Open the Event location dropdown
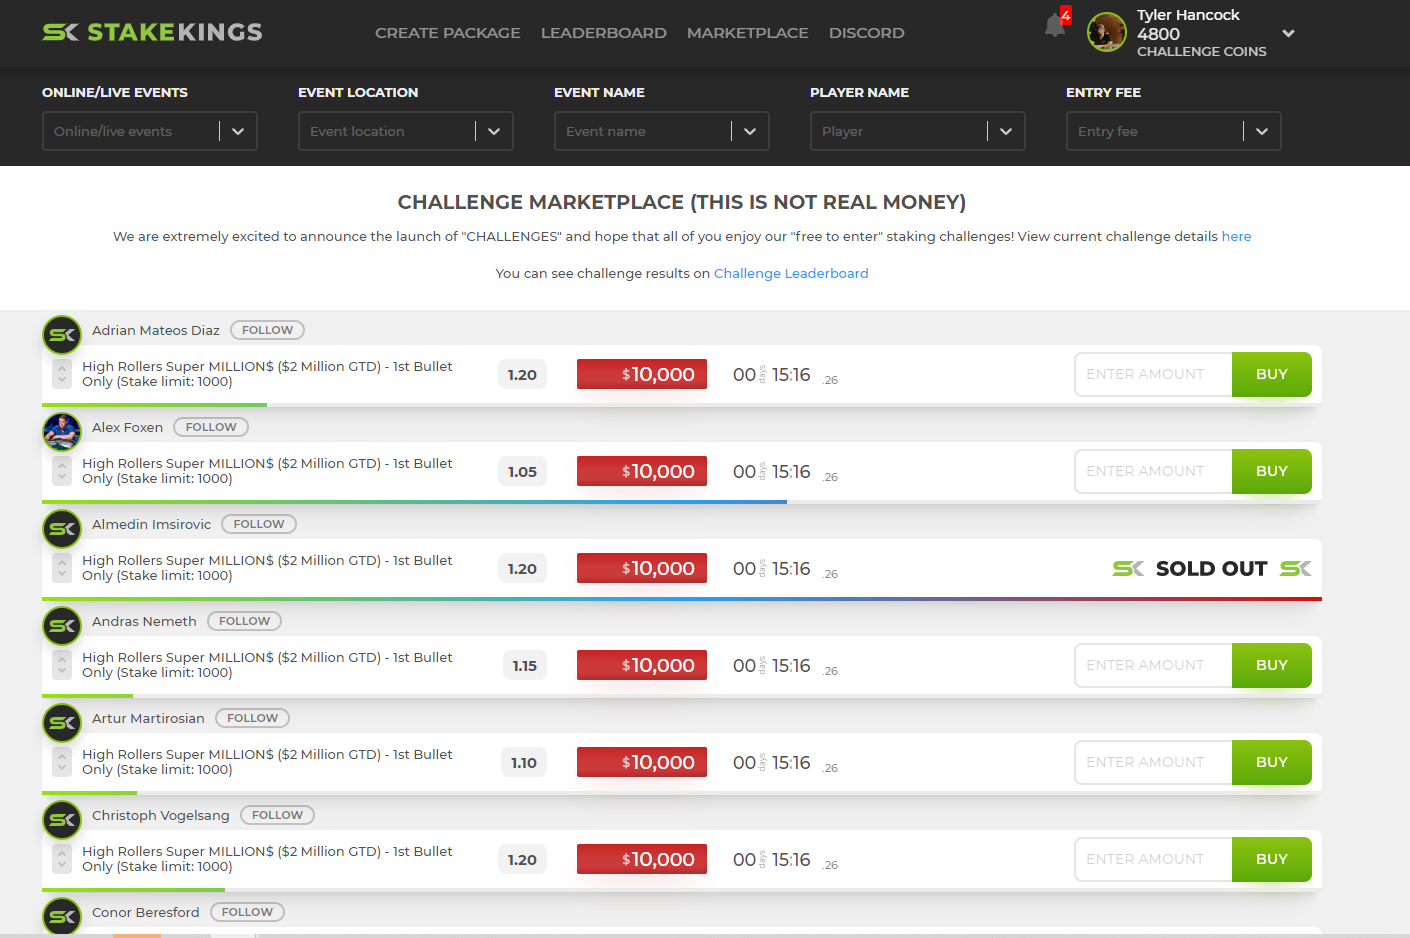Screen dimensions: 1410x938 (x=406, y=131)
